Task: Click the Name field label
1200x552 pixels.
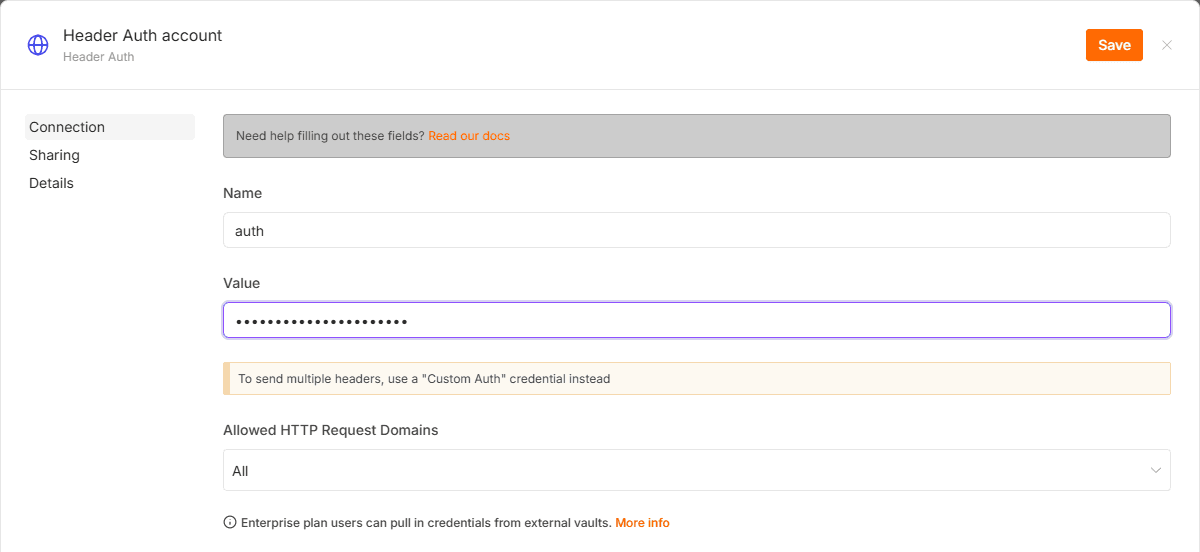Action: (242, 193)
